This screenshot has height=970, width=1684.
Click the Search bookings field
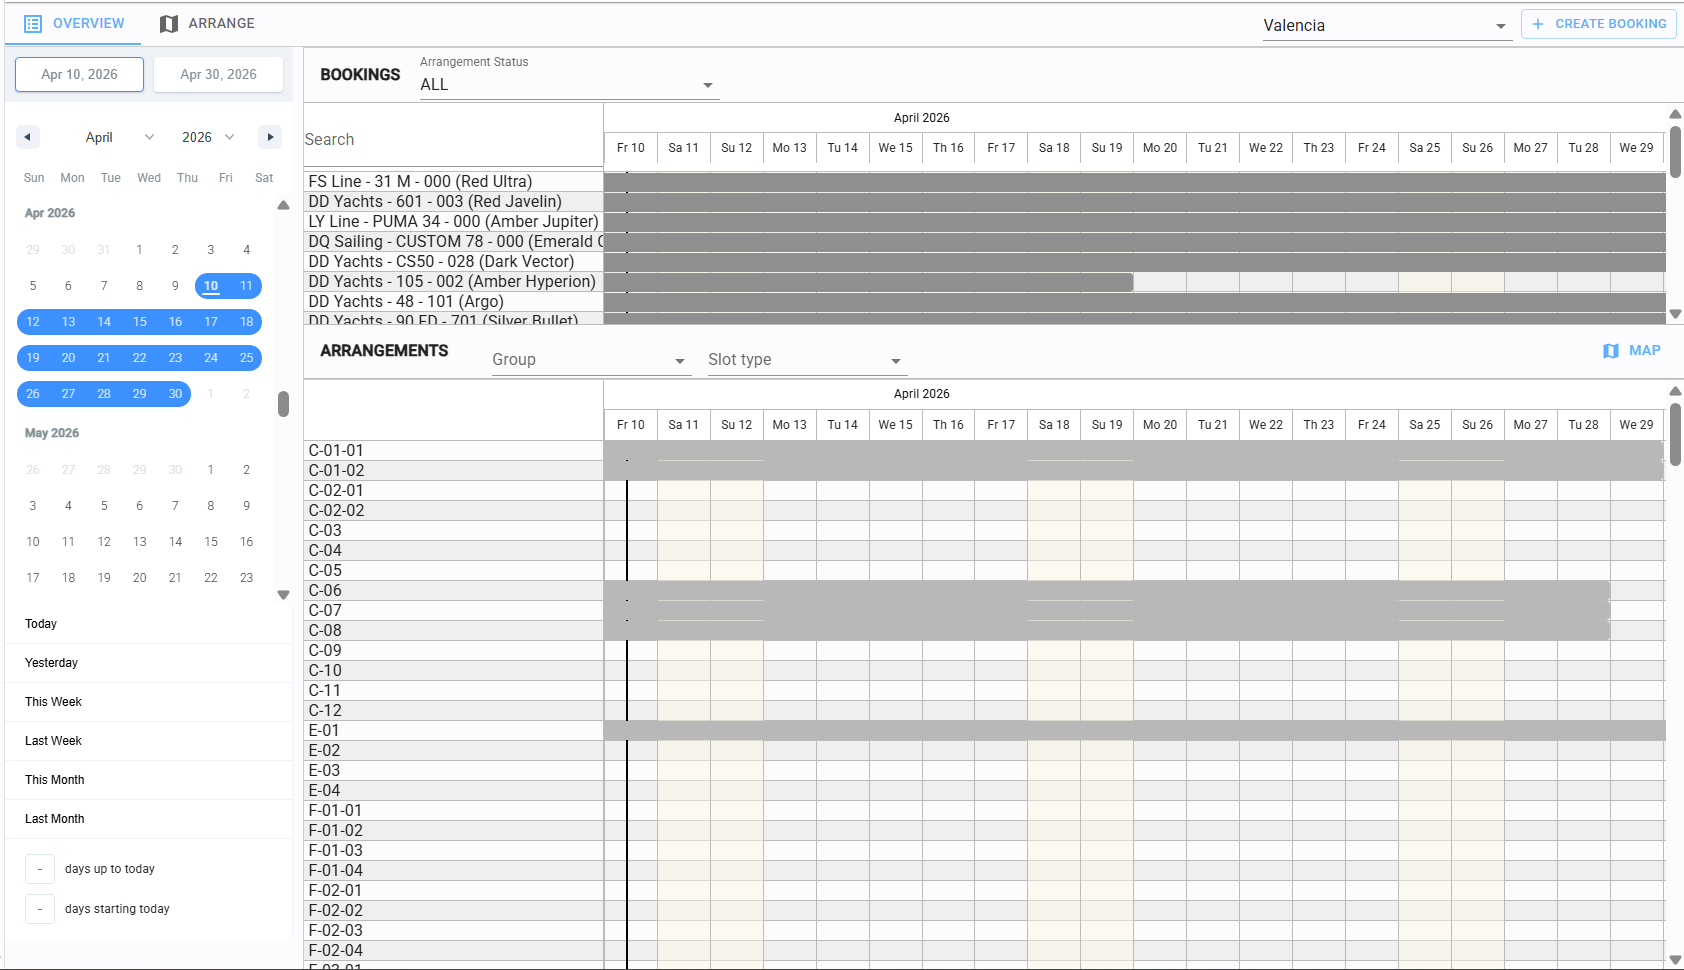tap(452, 140)
